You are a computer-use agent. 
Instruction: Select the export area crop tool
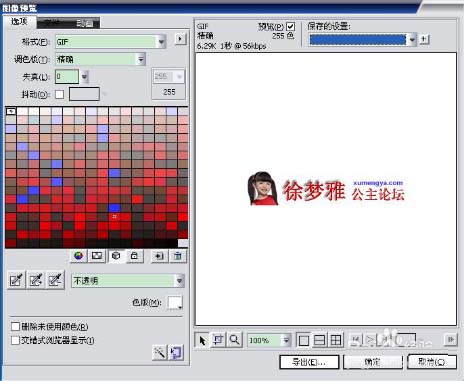click(218, 340)
